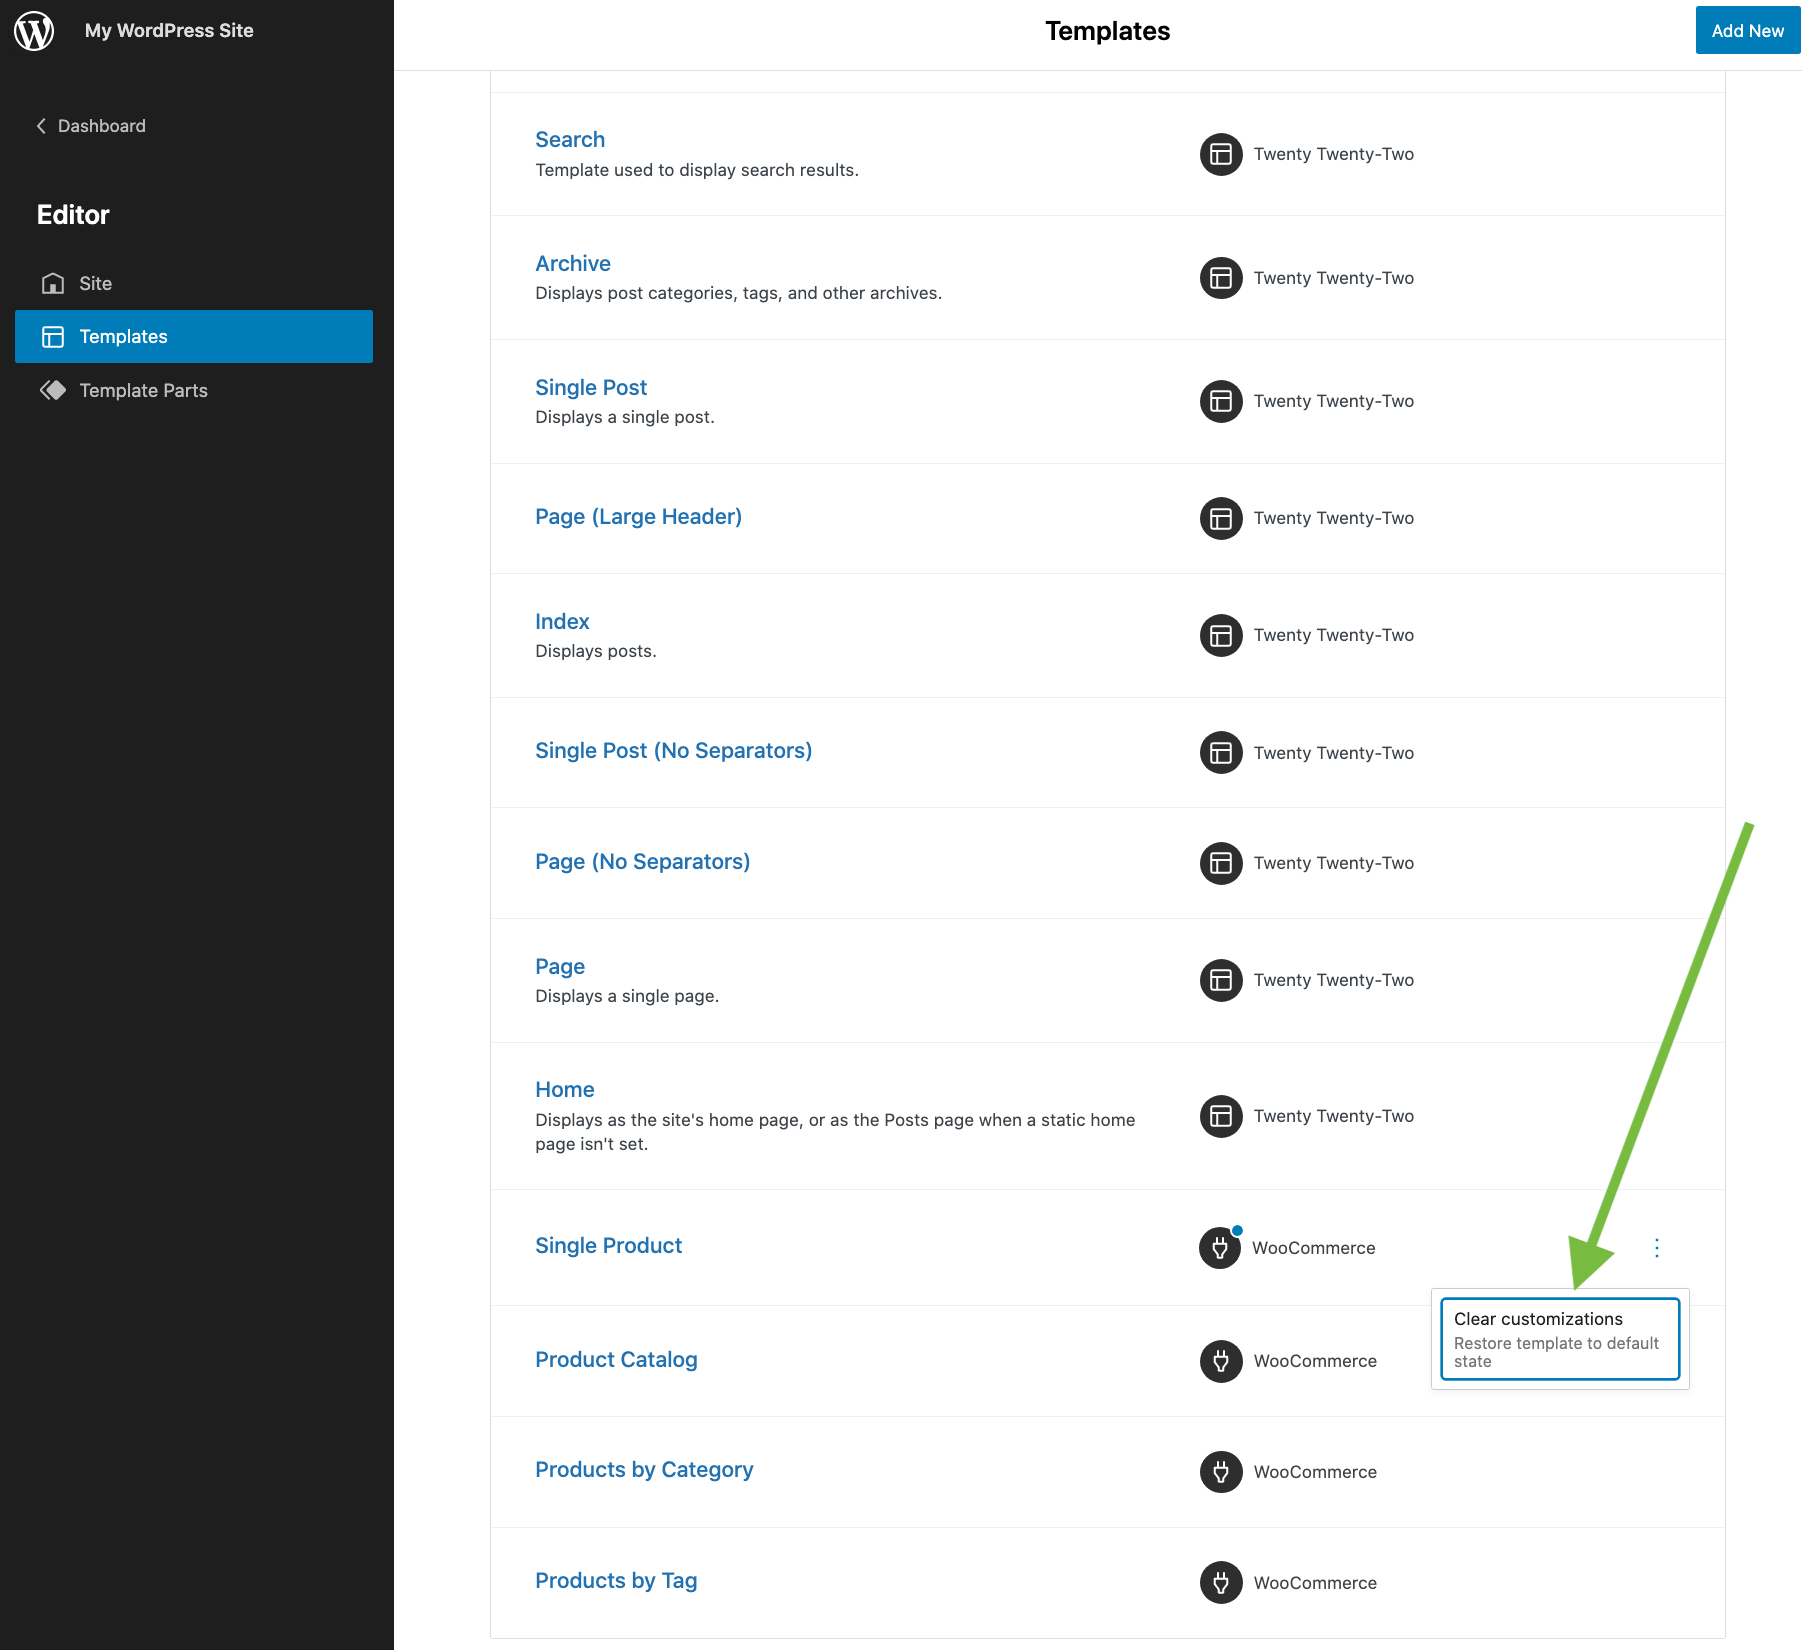Viewport: 1802px width, 1650px height.
Task: Click the My WordPress Site title
Action: point(169,31)
